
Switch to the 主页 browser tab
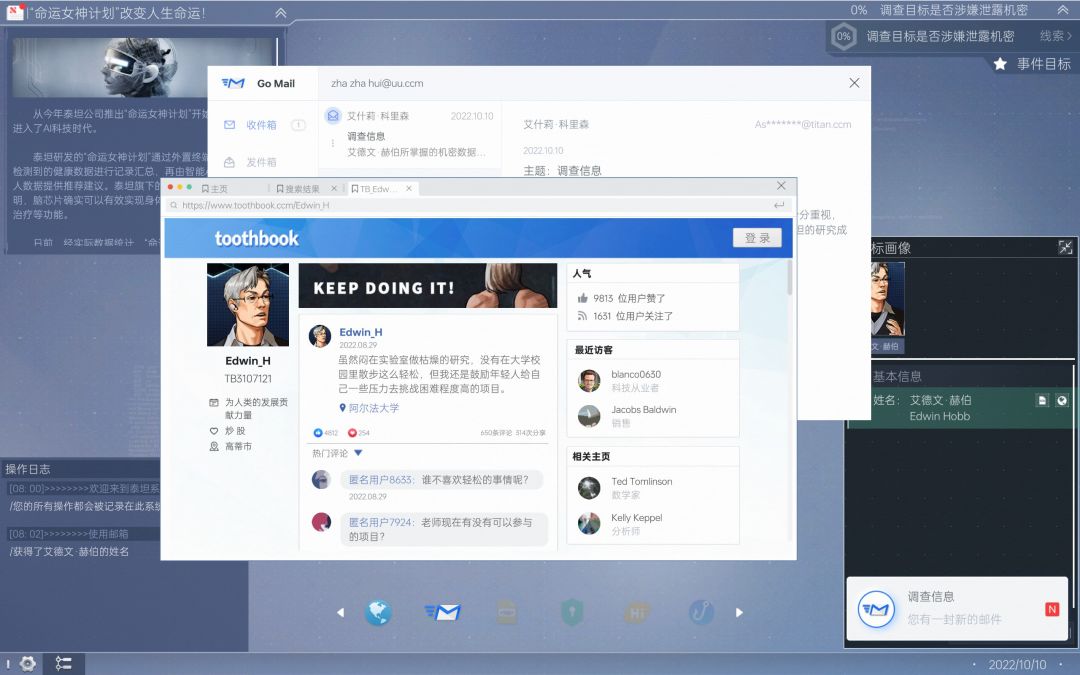pos(215,189)
